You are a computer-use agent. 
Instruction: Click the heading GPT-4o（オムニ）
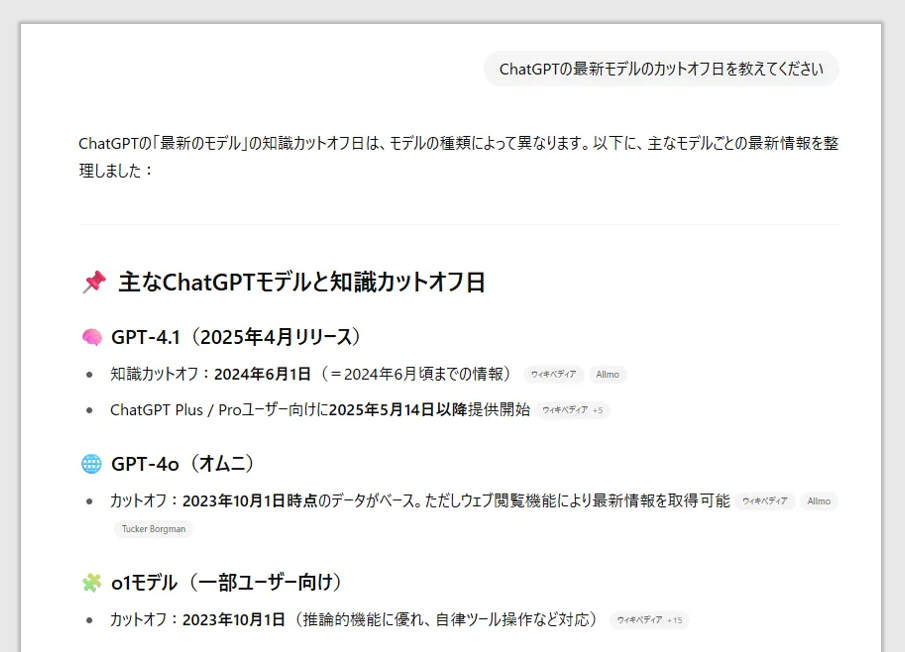pyautogui.click(x=183, y=464)
